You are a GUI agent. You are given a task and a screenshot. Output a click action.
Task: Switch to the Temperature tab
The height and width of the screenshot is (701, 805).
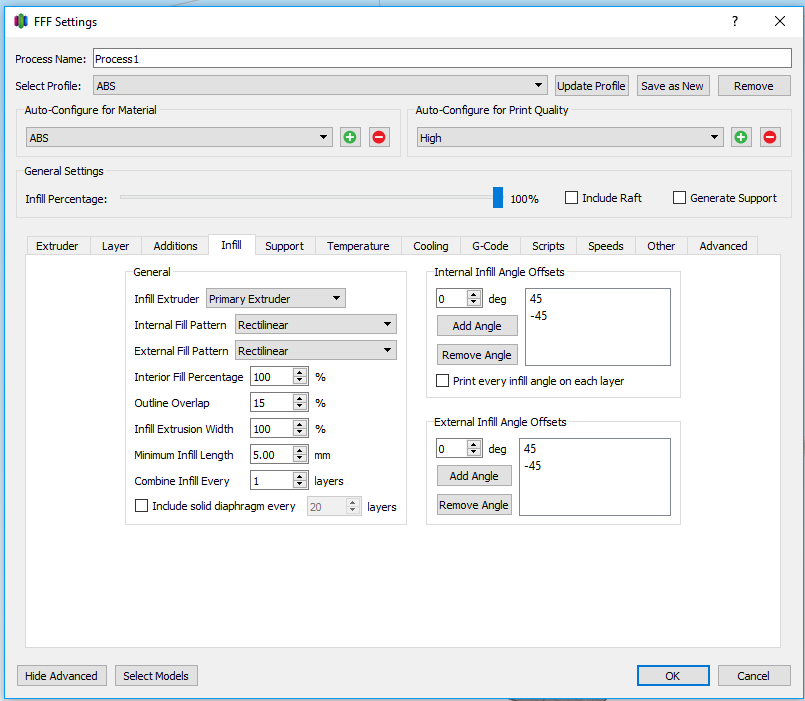pyautogui.click(x=358, y=246)
